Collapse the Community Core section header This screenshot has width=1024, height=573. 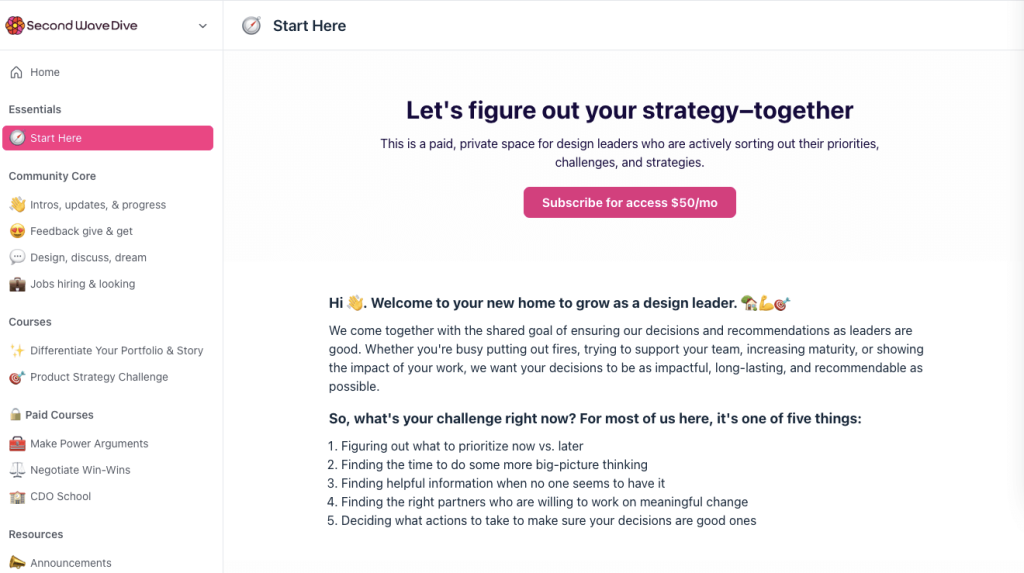click(x=52, y=176)
